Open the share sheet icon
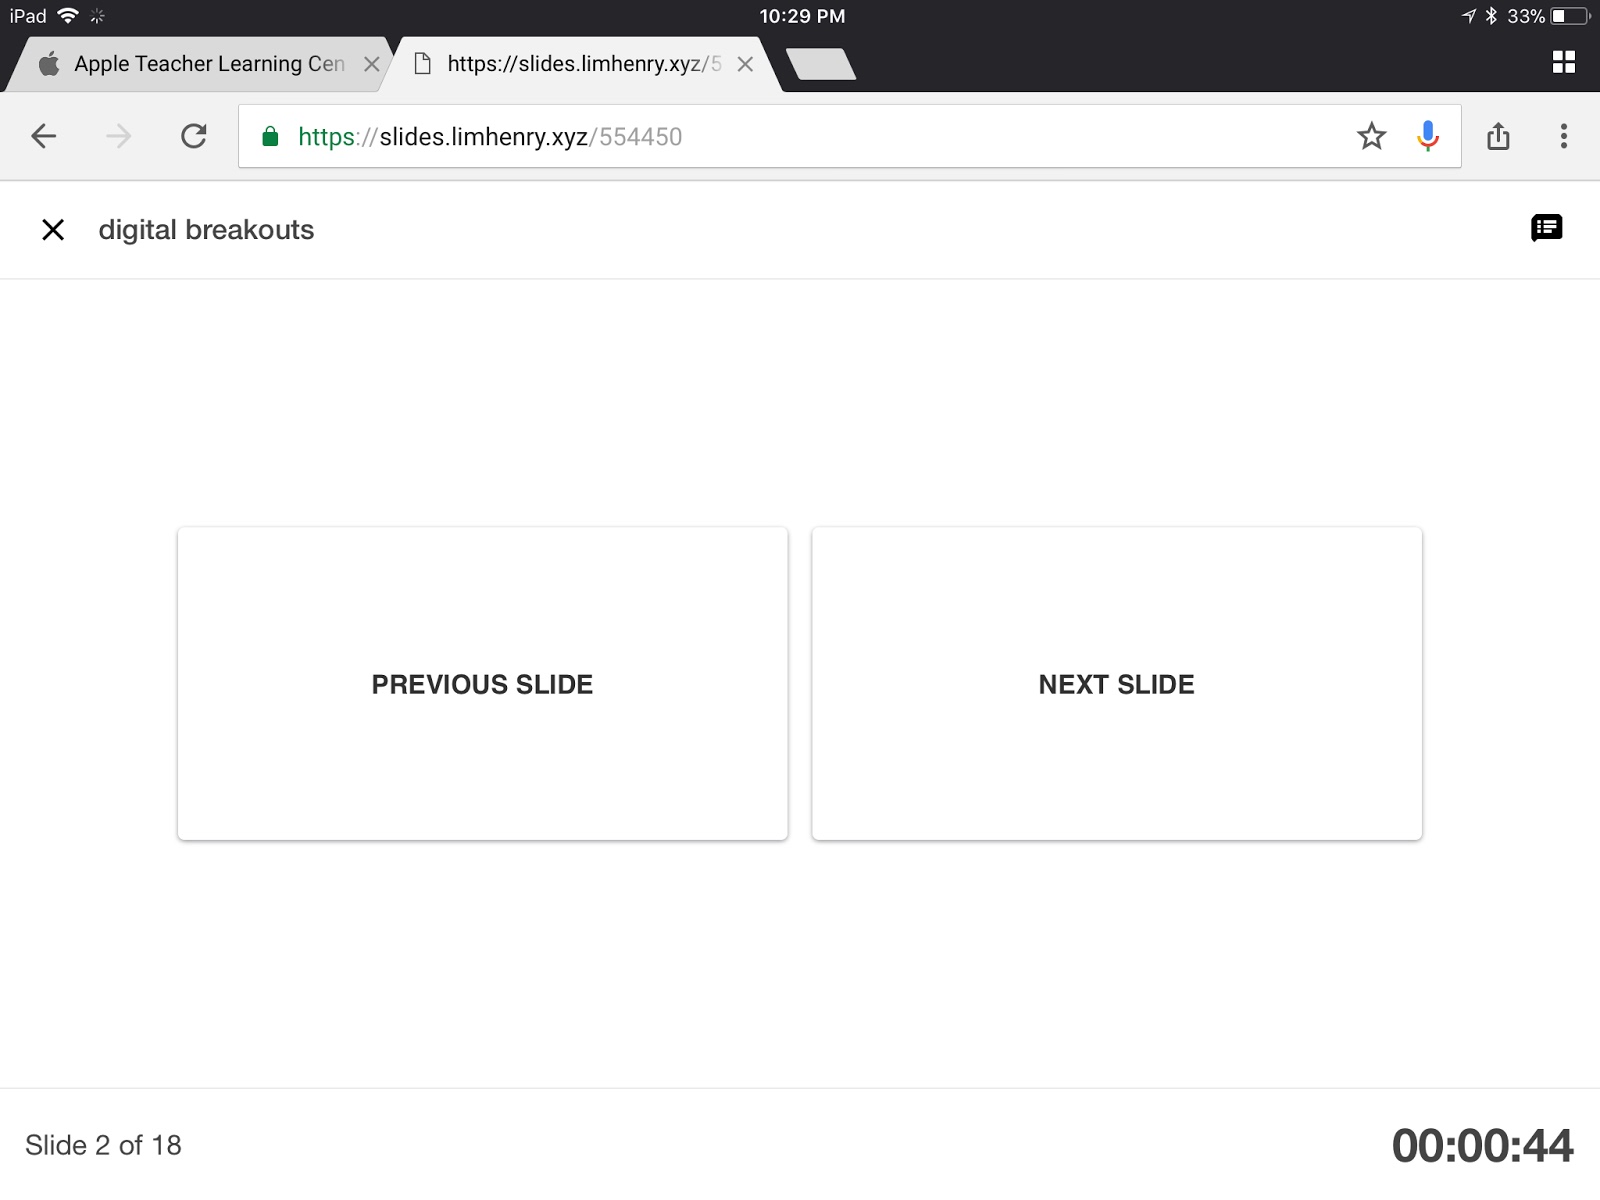 pyautogui.click(x=1498, y=136)
